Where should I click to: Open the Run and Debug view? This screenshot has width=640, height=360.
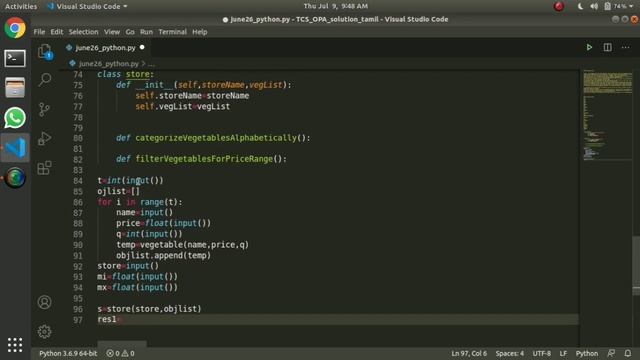44,138
